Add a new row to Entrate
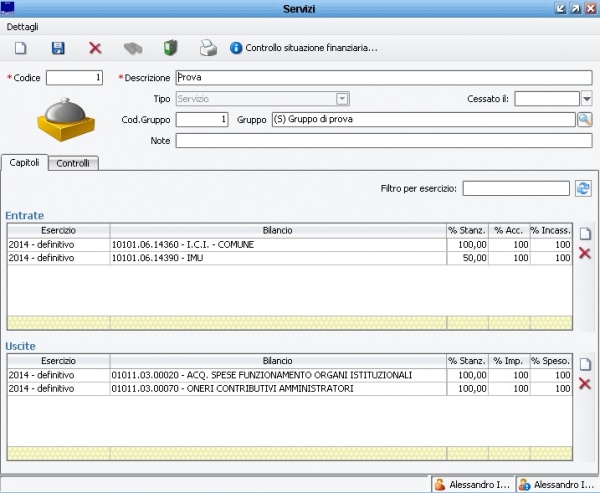 click(x=585, y=234)
